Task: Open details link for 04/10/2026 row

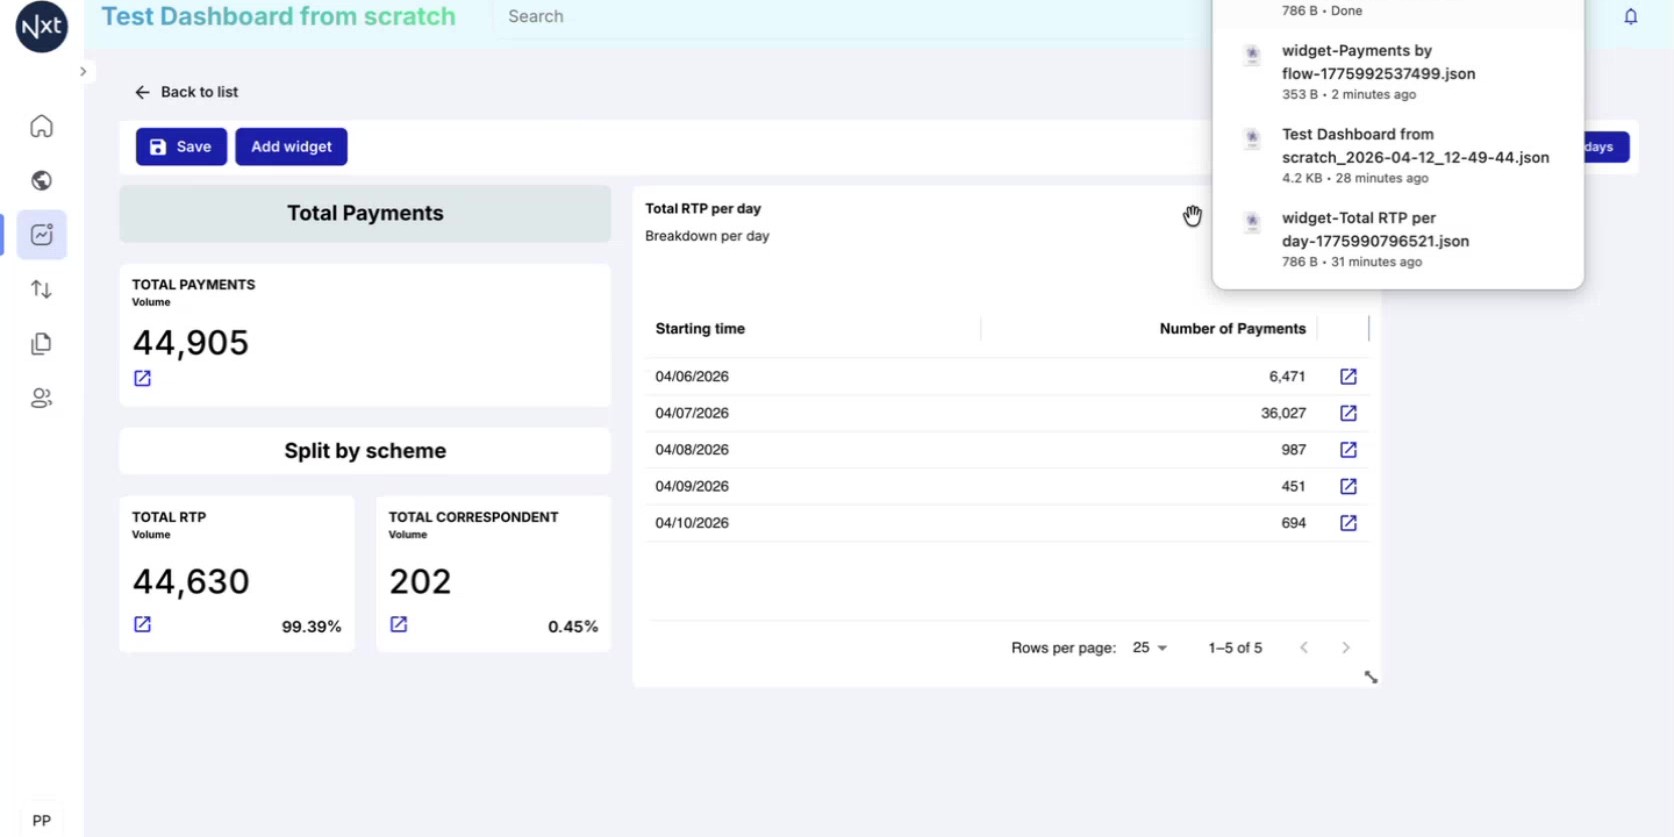Action: [x=1348, y=523]
